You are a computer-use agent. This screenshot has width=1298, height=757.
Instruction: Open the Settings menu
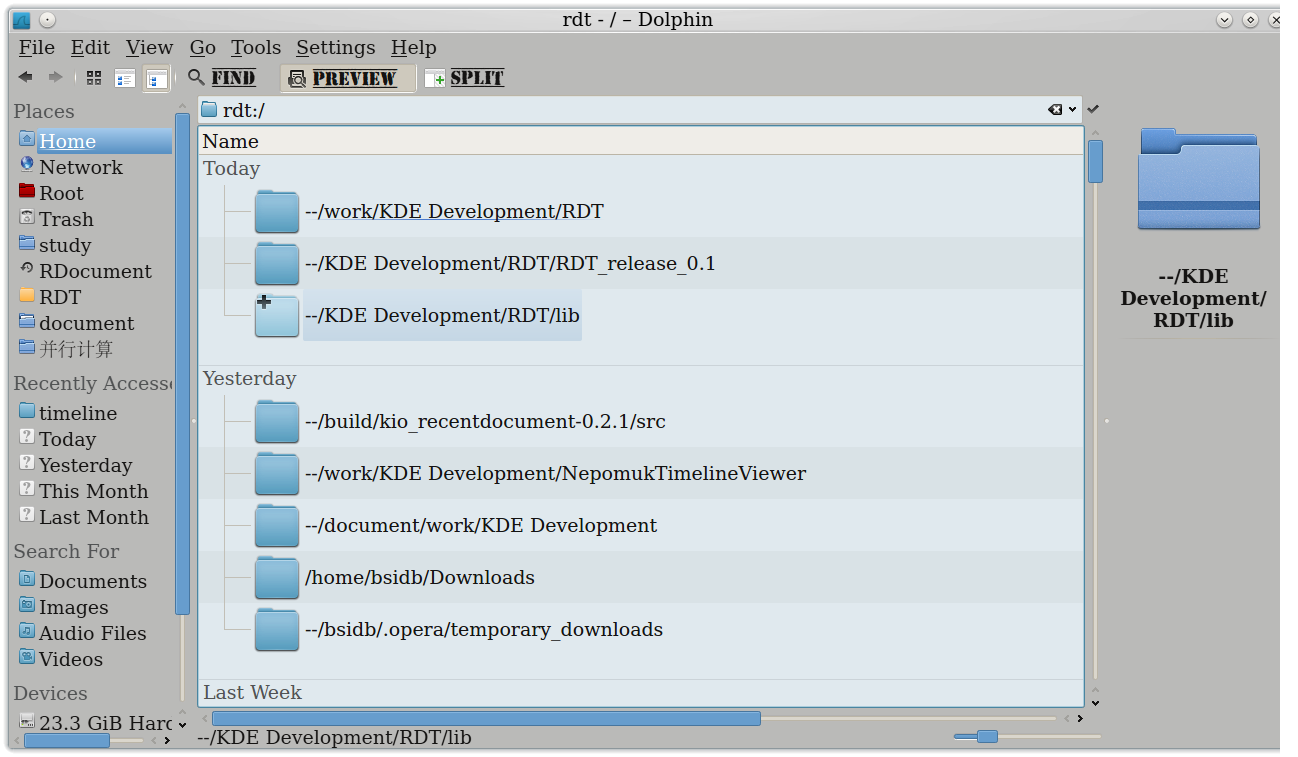335,48
